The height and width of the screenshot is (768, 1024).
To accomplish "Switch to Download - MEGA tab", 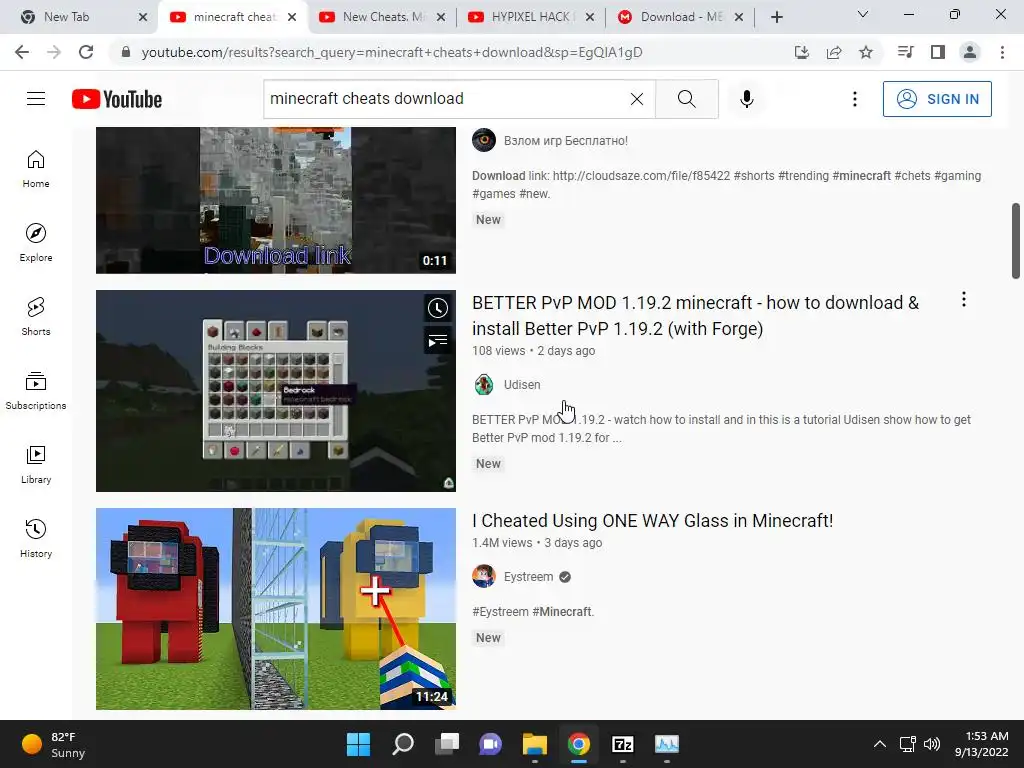I will (x=680, y=17).
